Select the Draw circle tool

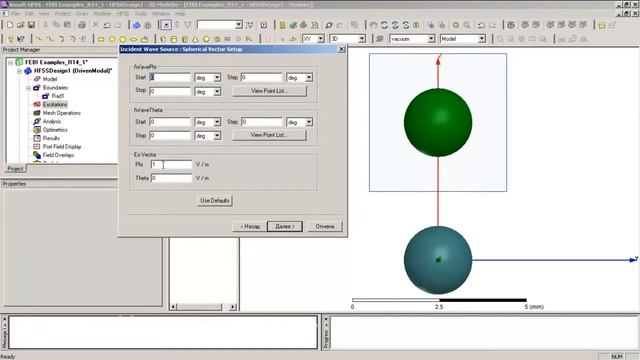click(x=112, y=39)
